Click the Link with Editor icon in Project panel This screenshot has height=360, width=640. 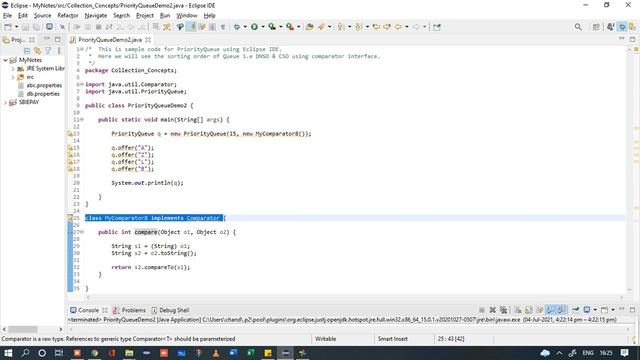click(38, 51)
